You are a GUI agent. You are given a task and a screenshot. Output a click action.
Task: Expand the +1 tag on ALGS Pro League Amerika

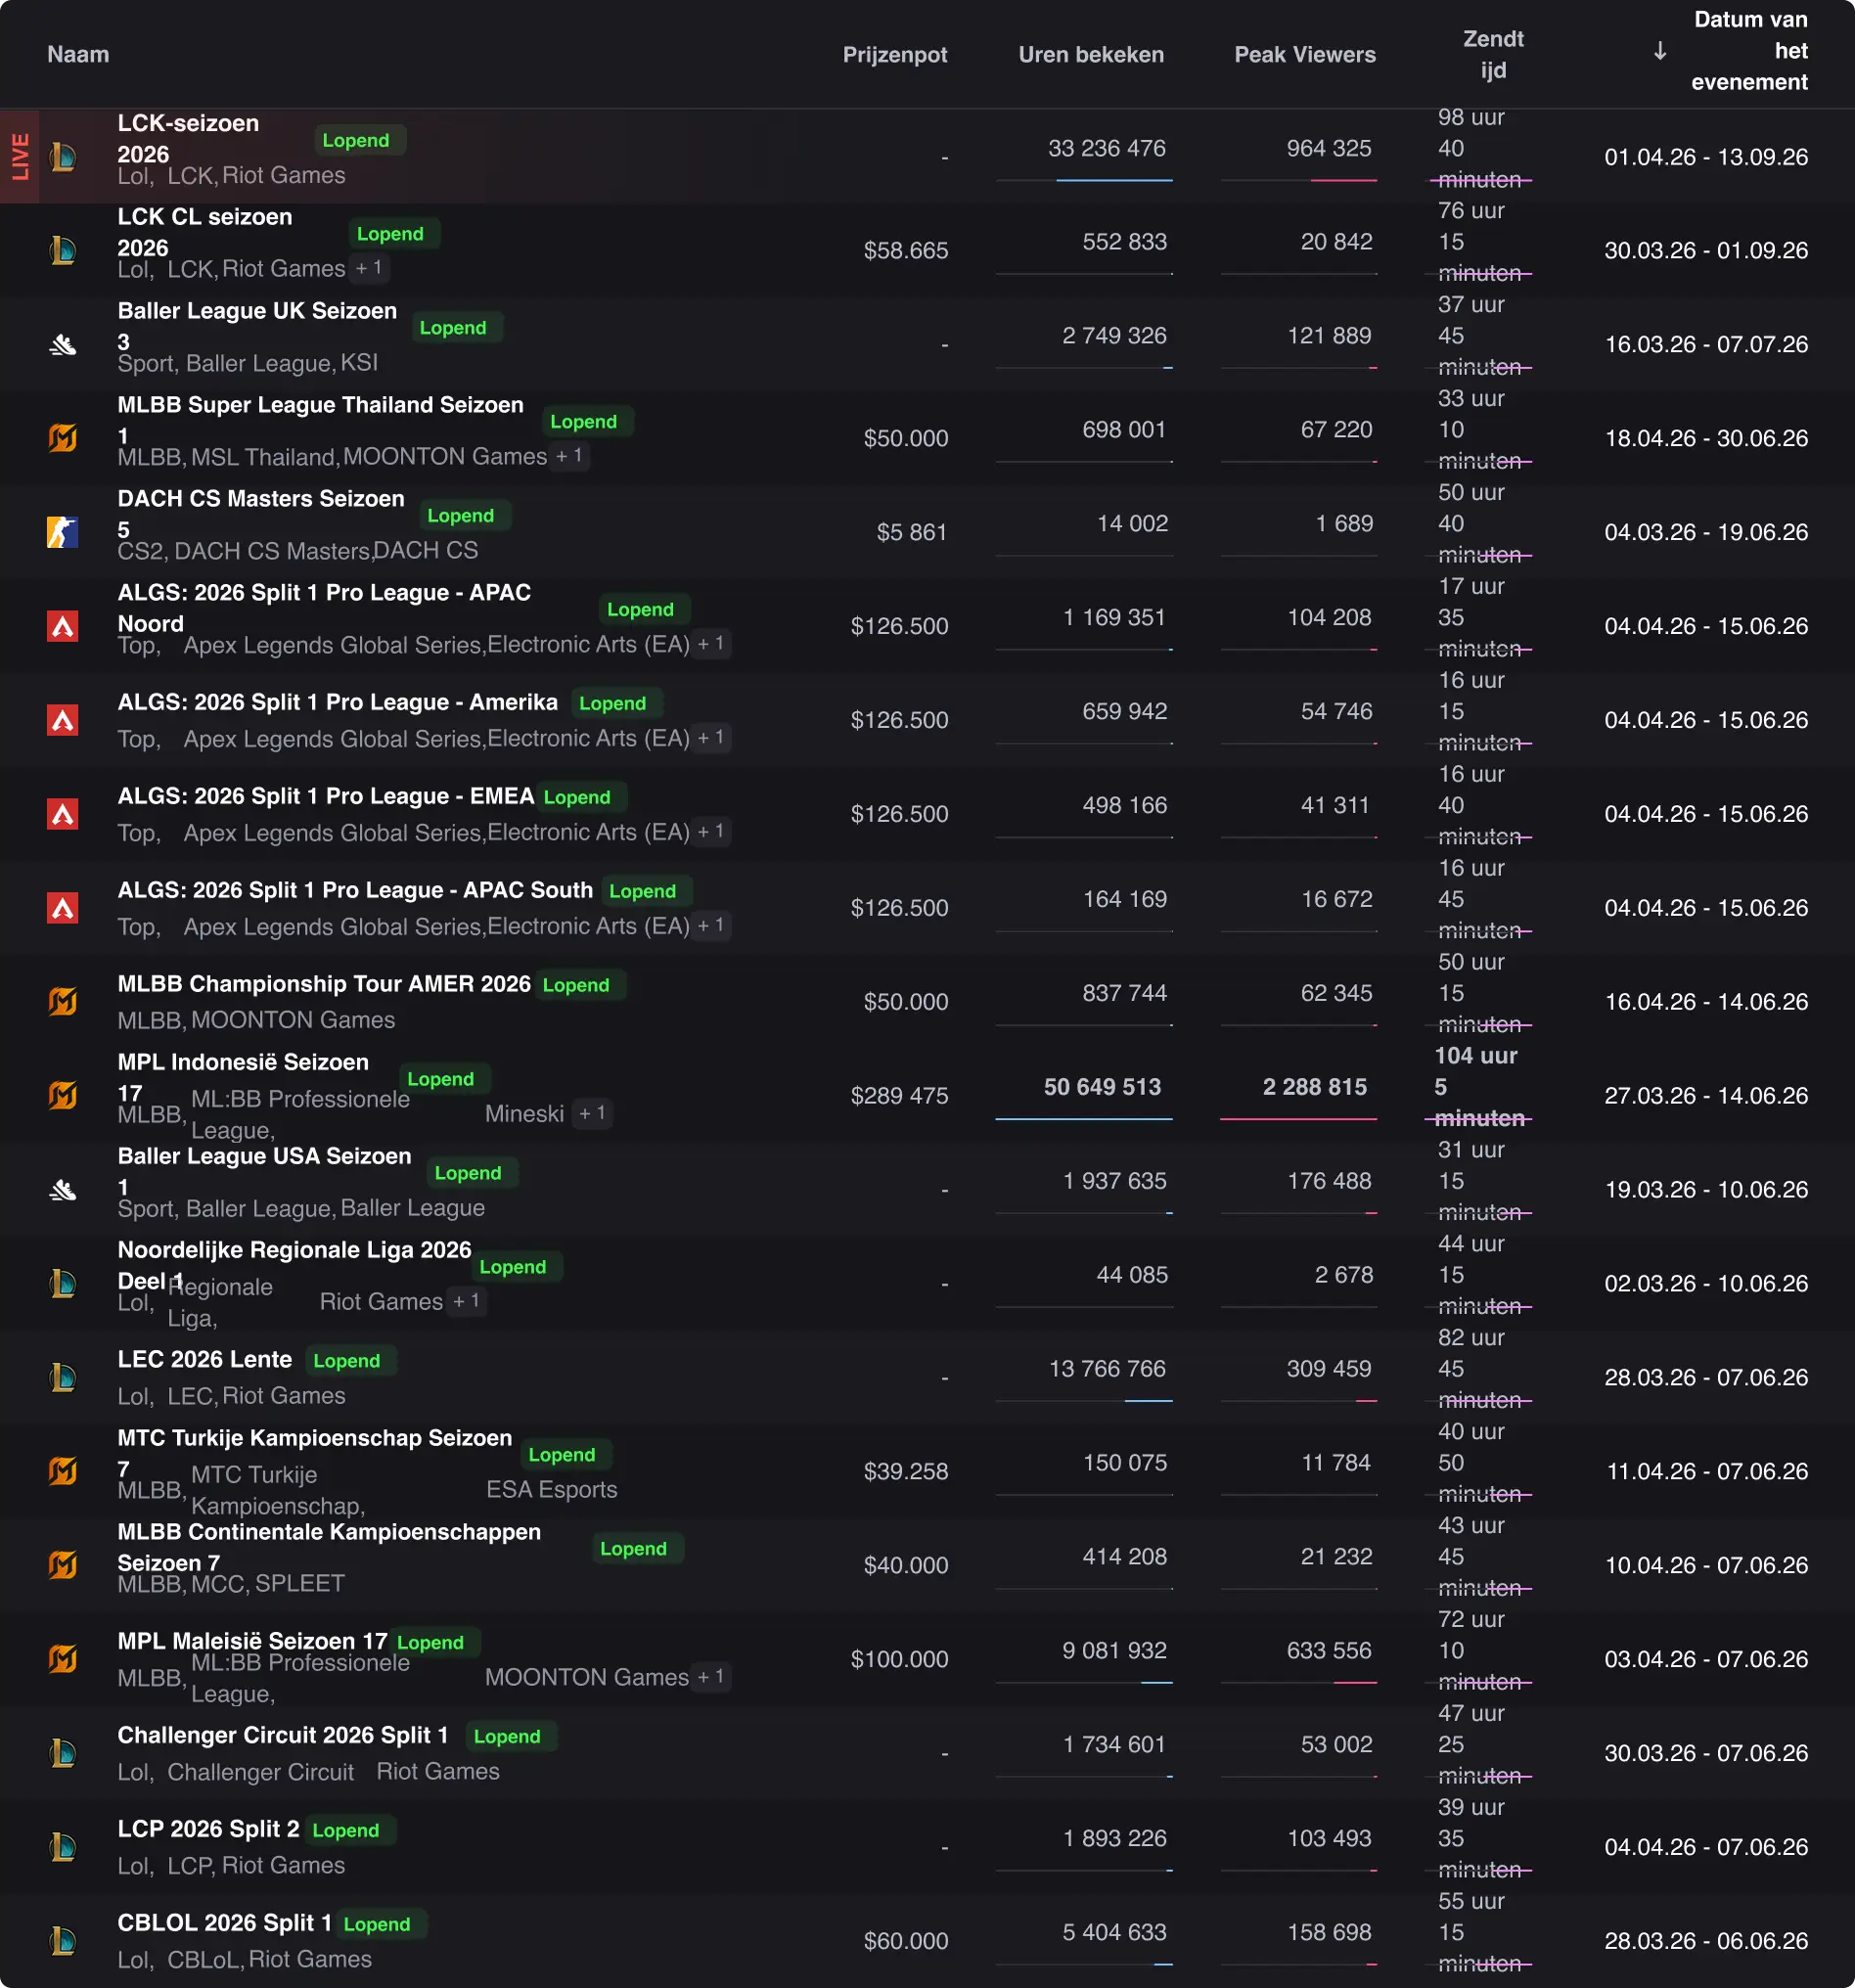[711, 738]
